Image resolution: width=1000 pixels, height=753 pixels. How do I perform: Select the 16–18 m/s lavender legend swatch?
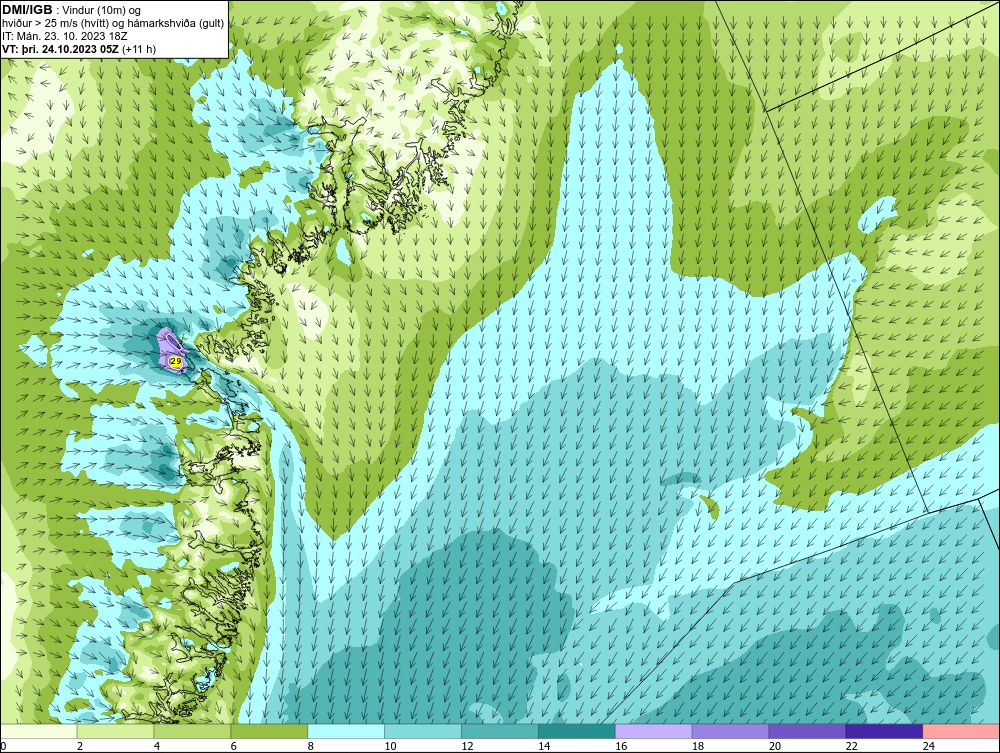654,731
